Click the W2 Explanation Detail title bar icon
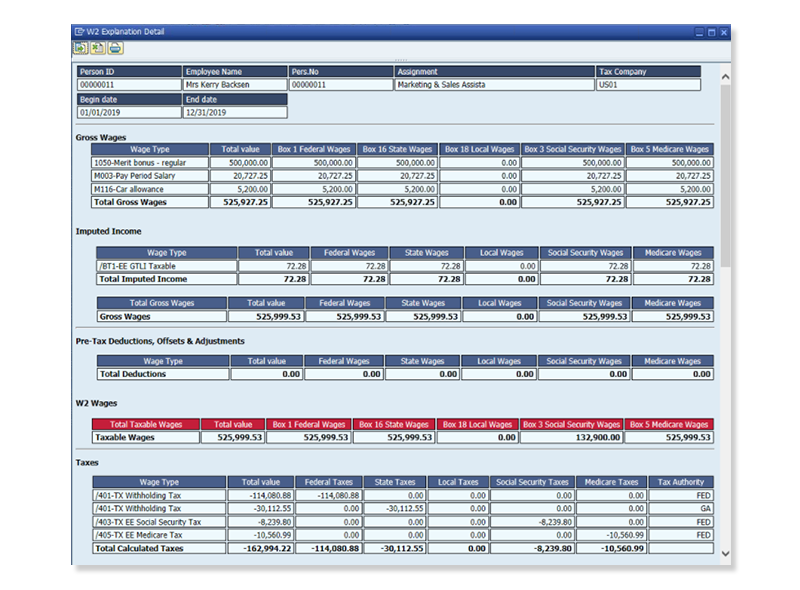Viewport: 800px width, 590px height. (x=78, y=31)
